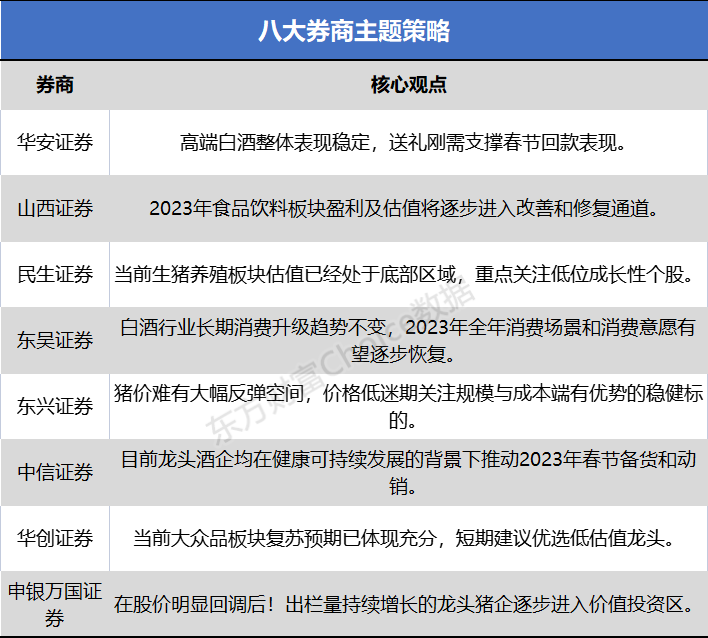Click the 目前龙头酒企 viewpoint text
The height and width of the screenshot is (638, 708).
(408, 472)
